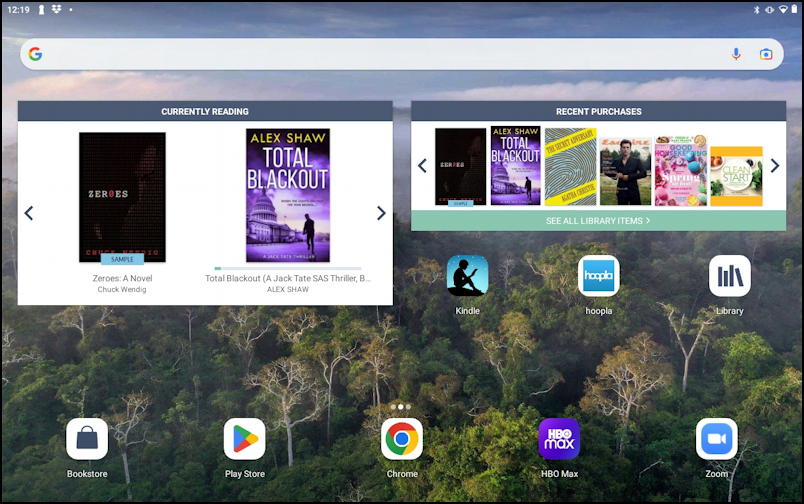Tap the Recent Purchases widget header
Image resolution: width=804 pixels, height=504 pixels.
[x=598, y=111]
